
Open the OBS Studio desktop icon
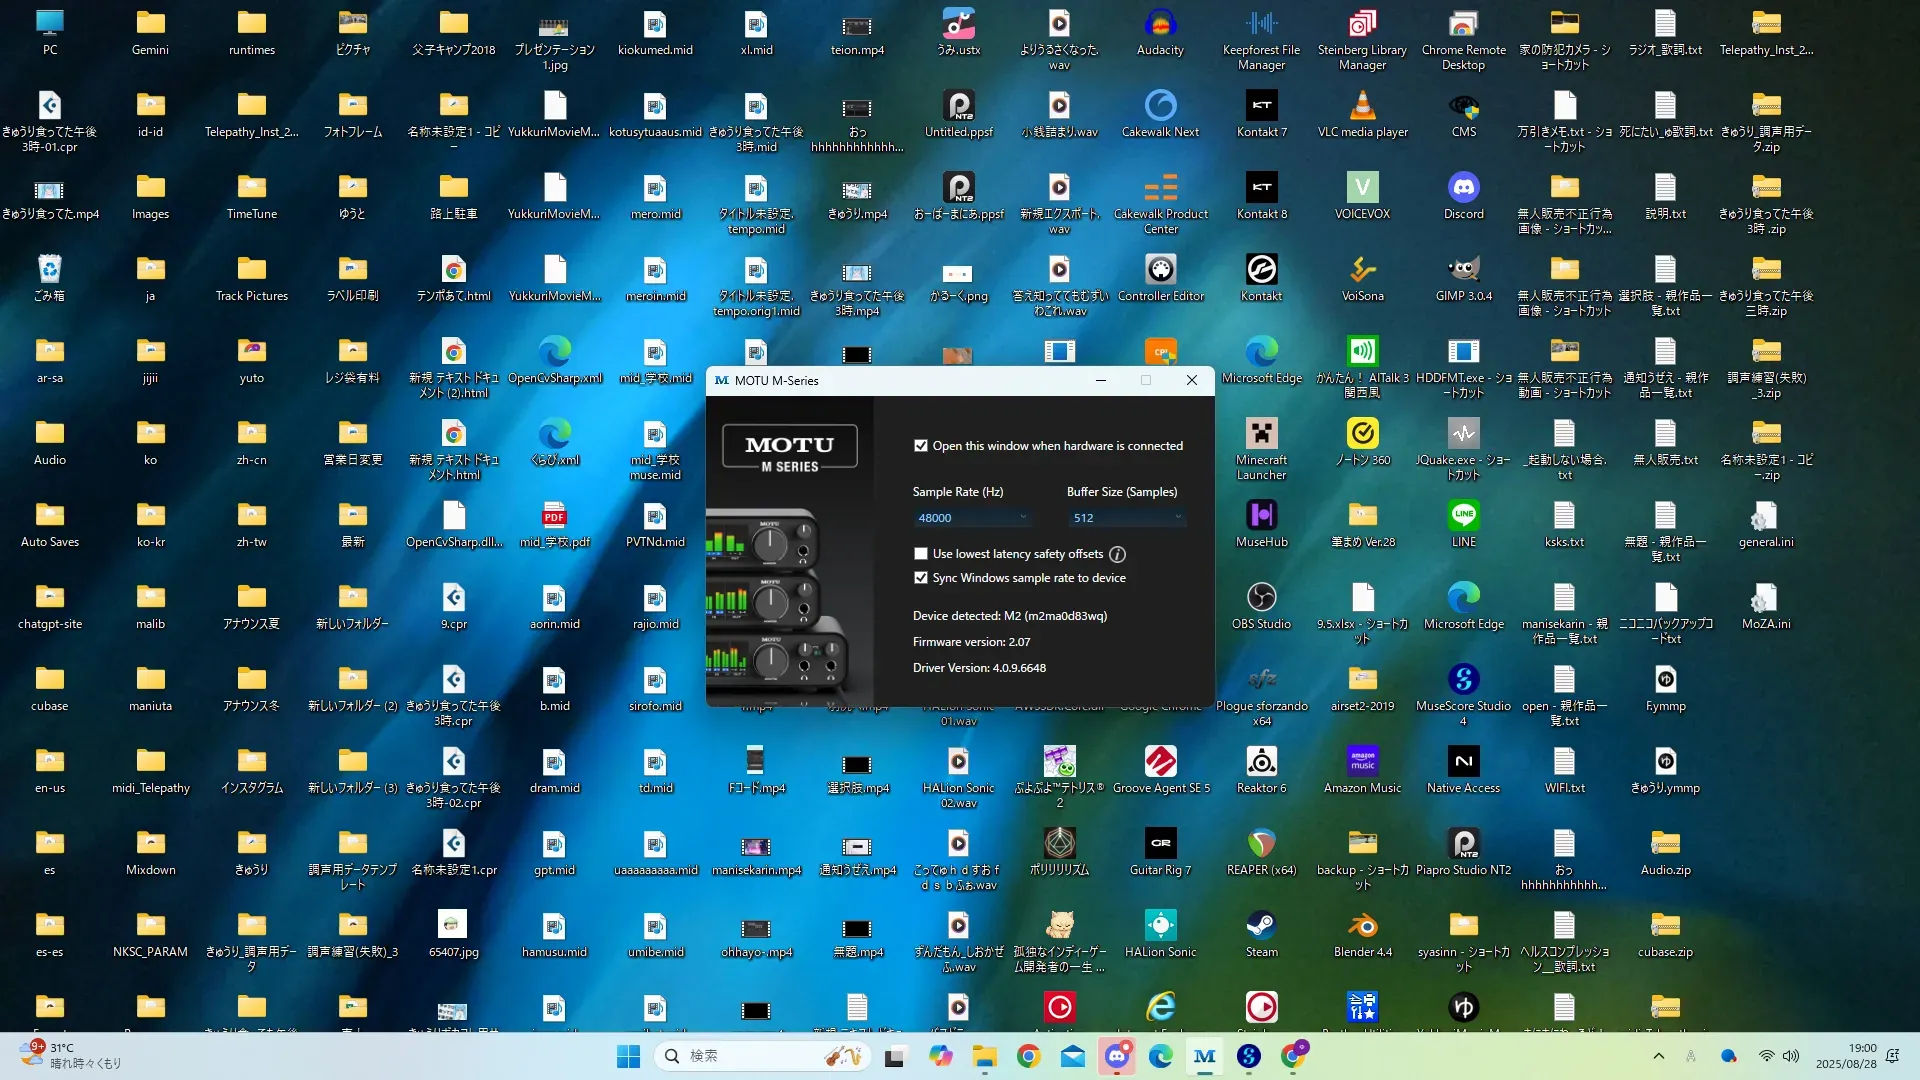1261,599
